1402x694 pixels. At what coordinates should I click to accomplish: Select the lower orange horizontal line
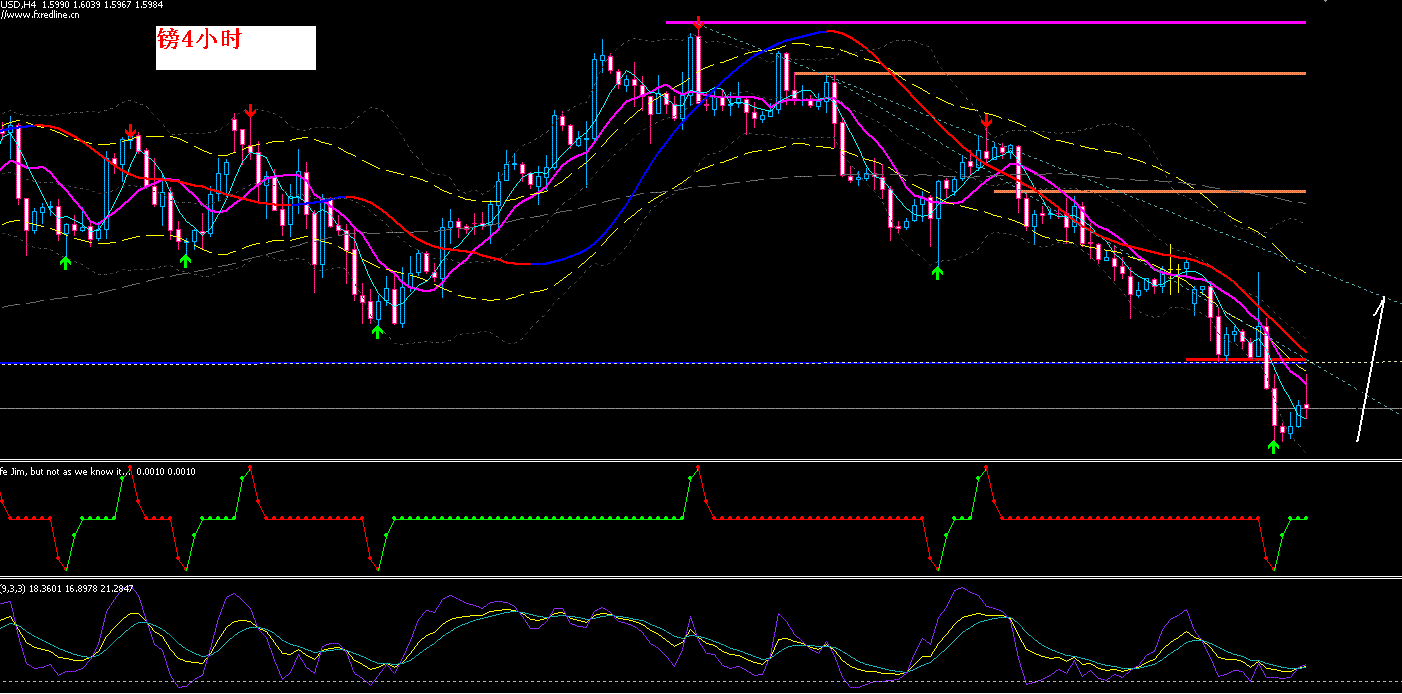tap(1150, 191)
